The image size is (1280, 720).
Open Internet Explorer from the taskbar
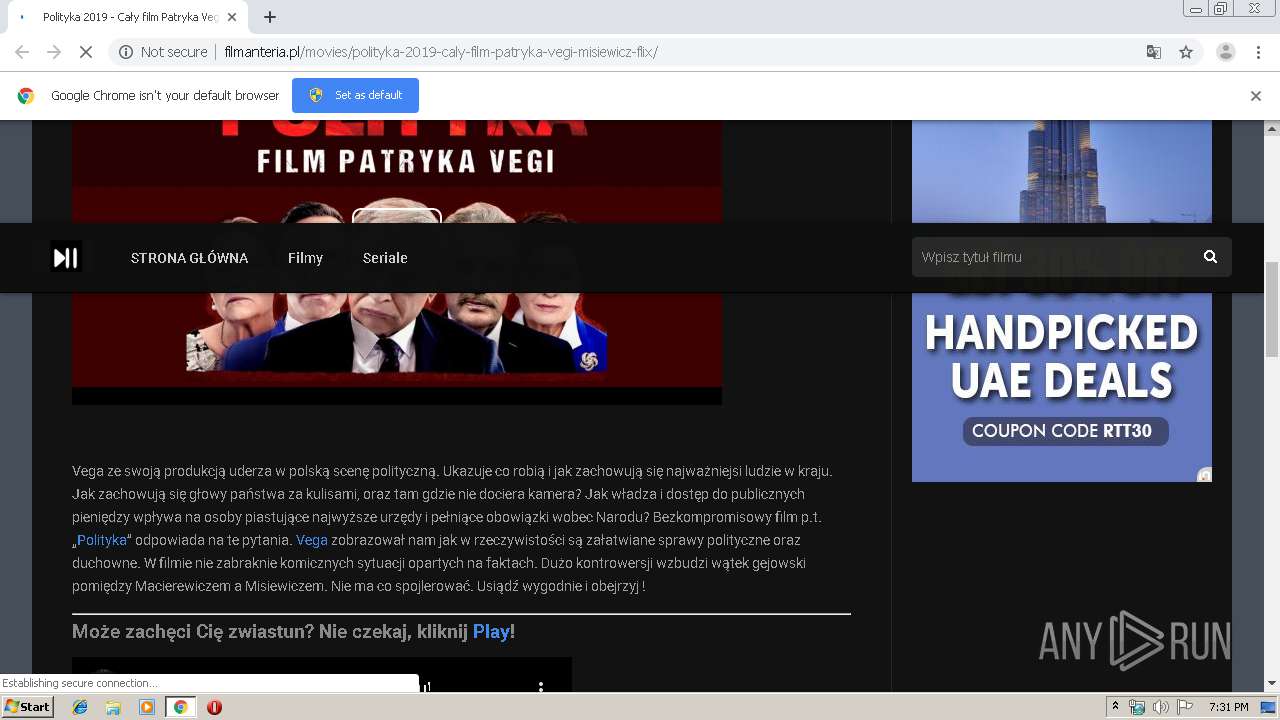[80, 707]
